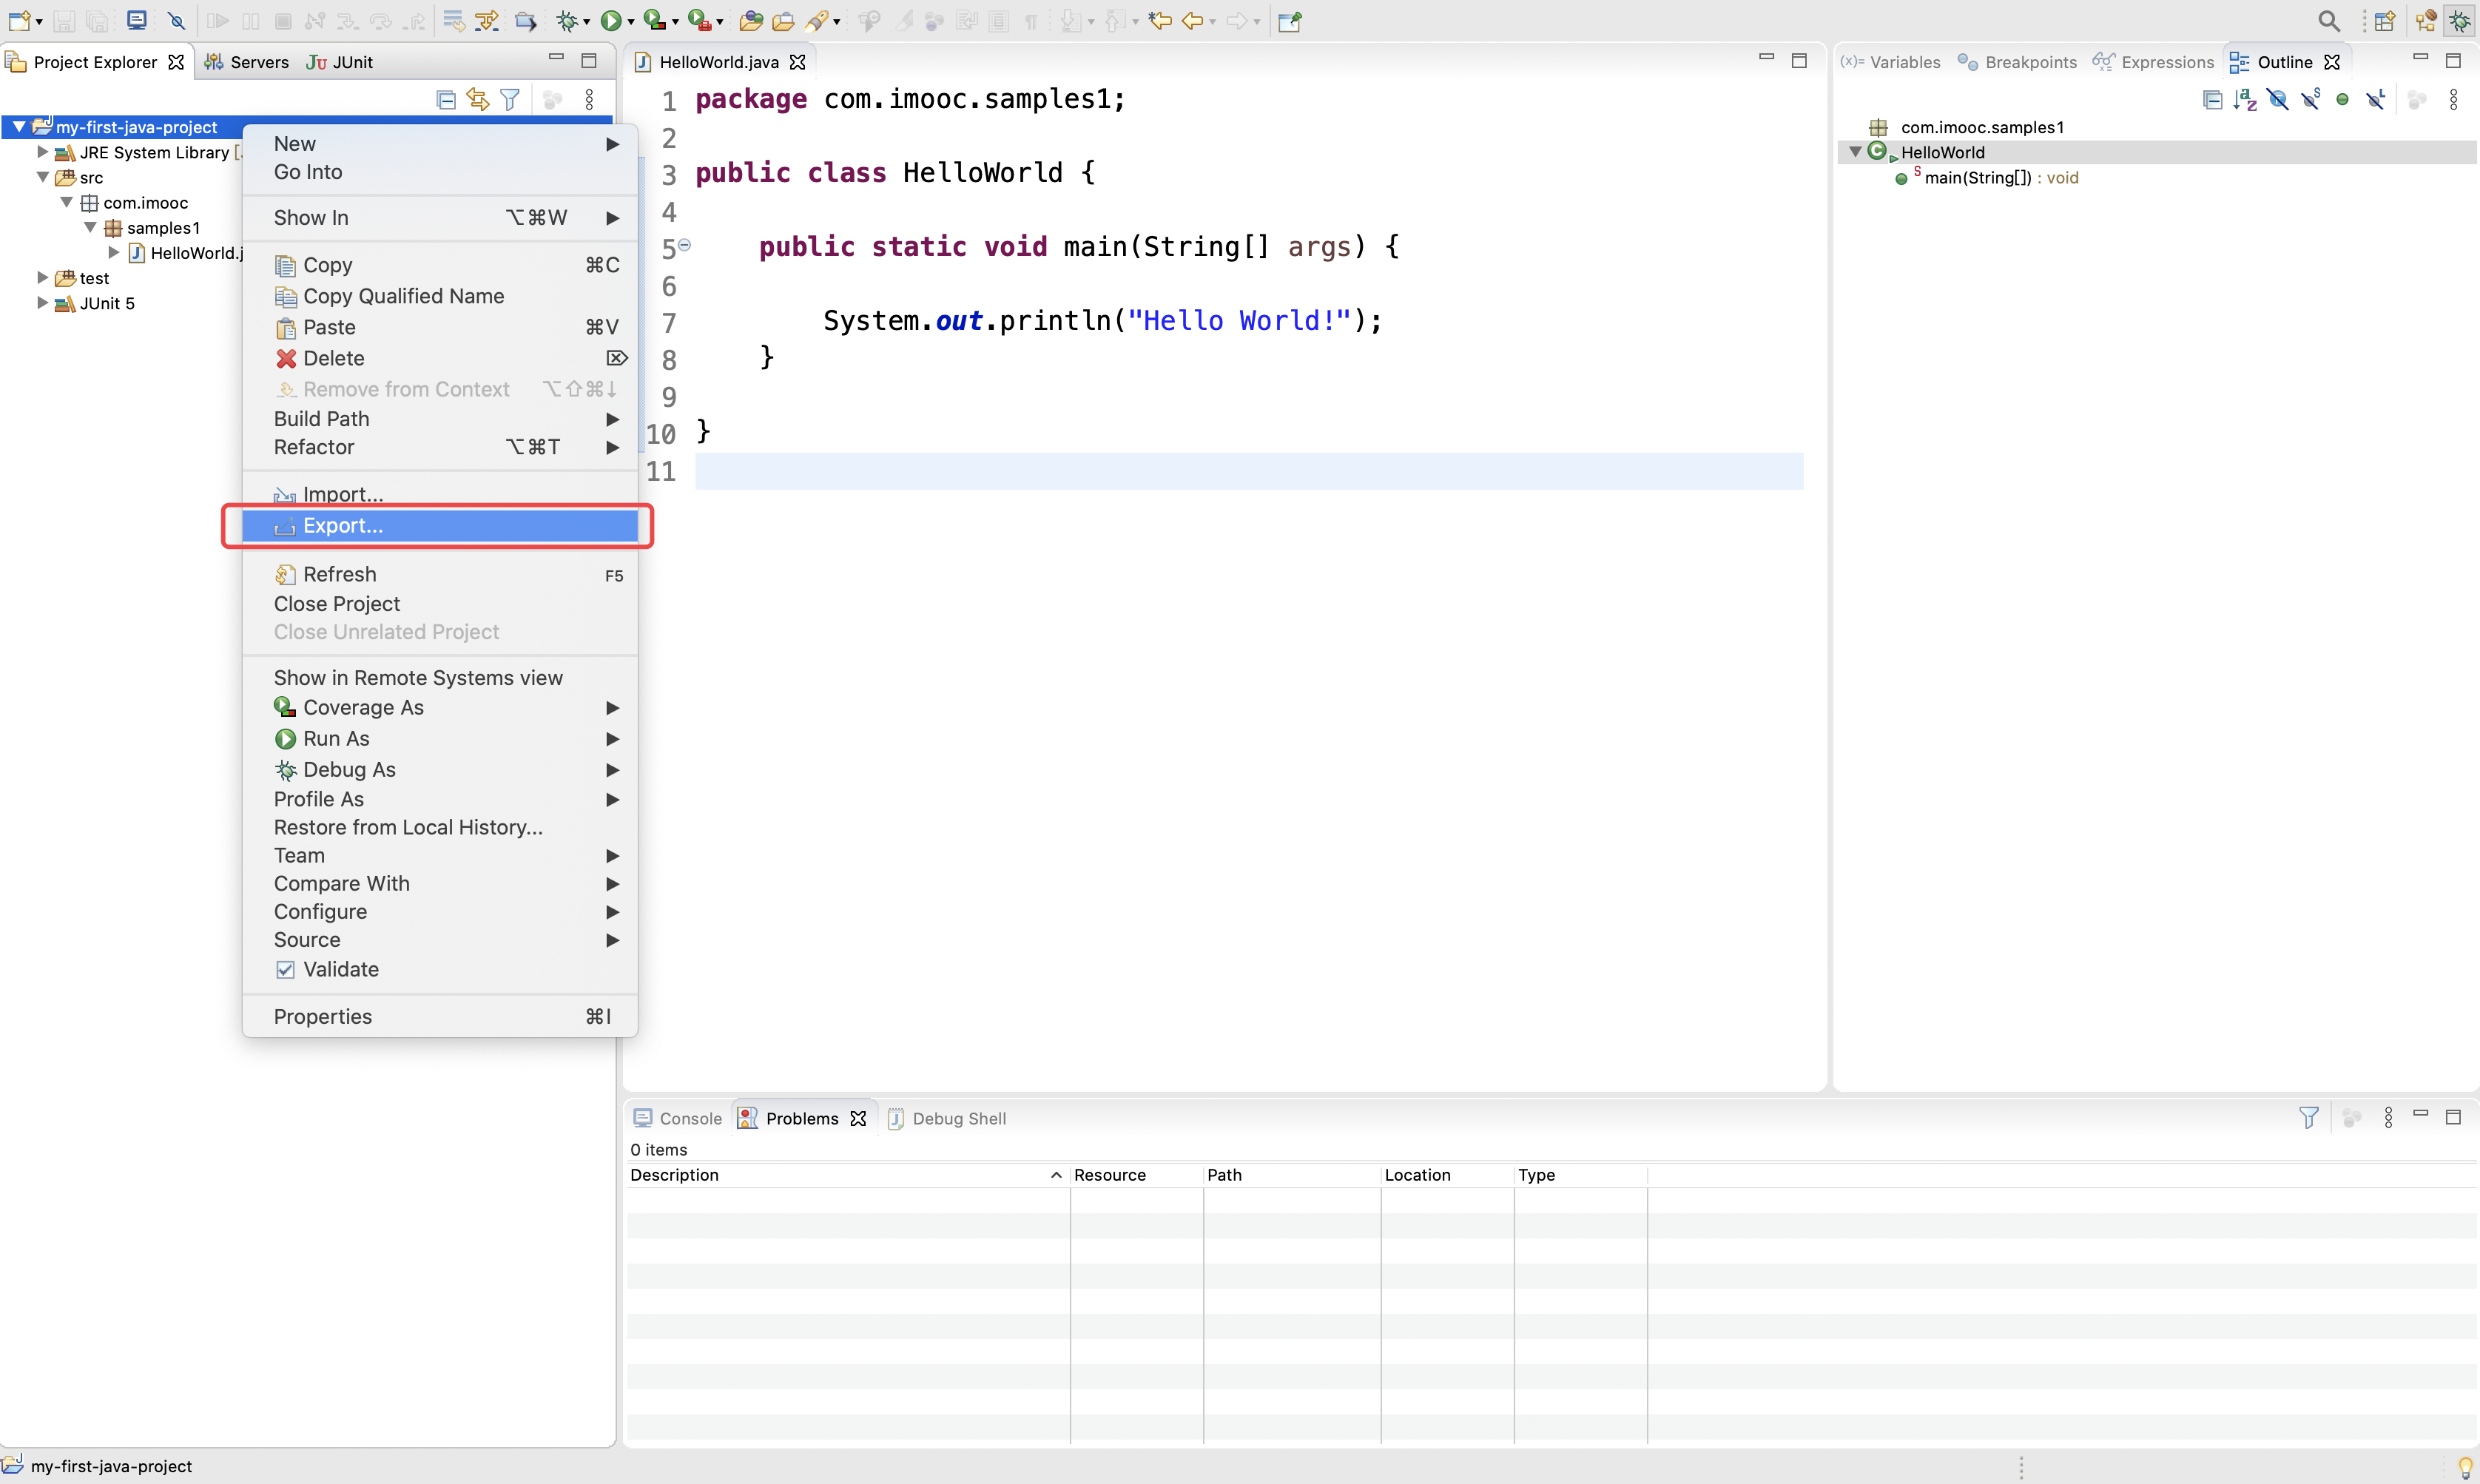Expand the test source folder
Viewport: 2480px width, 1484px height.
(x=42, y=278)
